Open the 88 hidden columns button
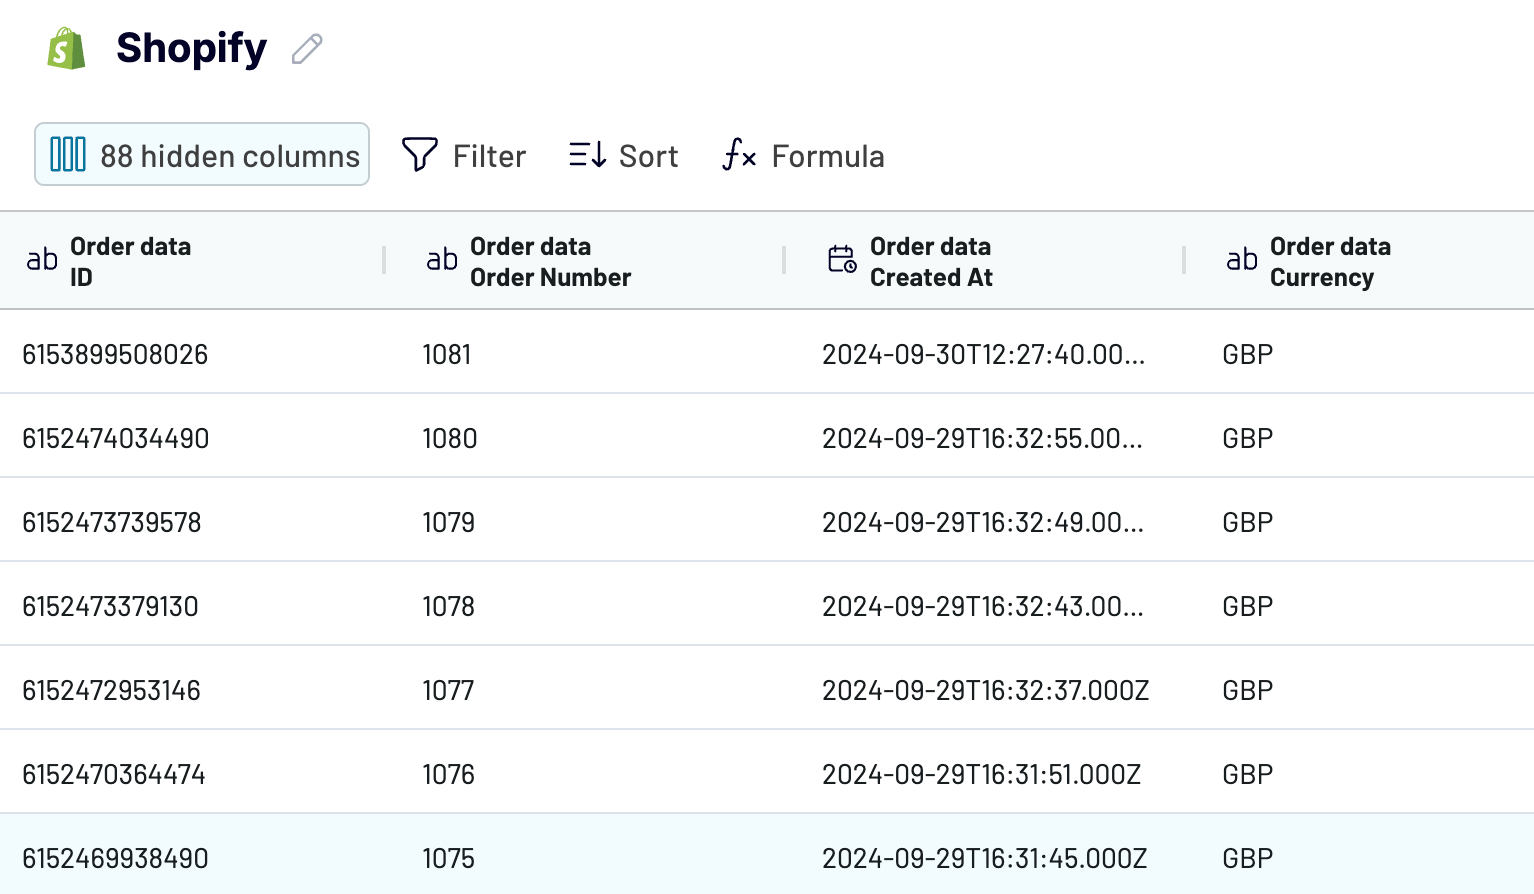This screenshot has width=1534, height=894. pos(202,154)
